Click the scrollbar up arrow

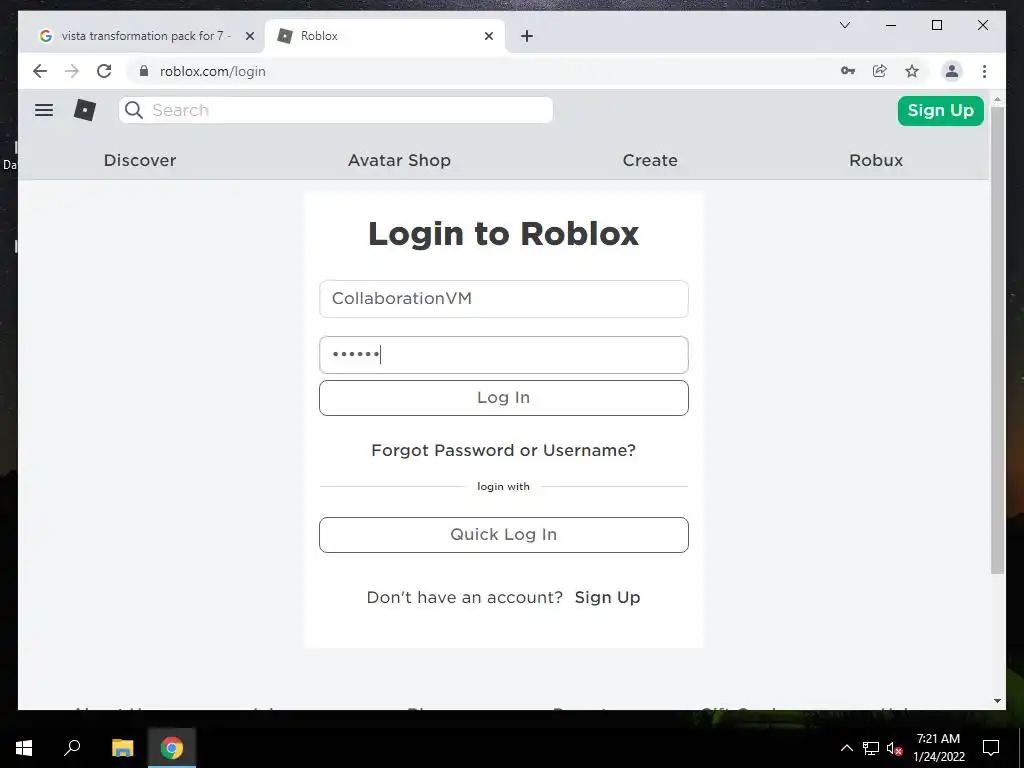pyautogui.click(x=997, y=99)
